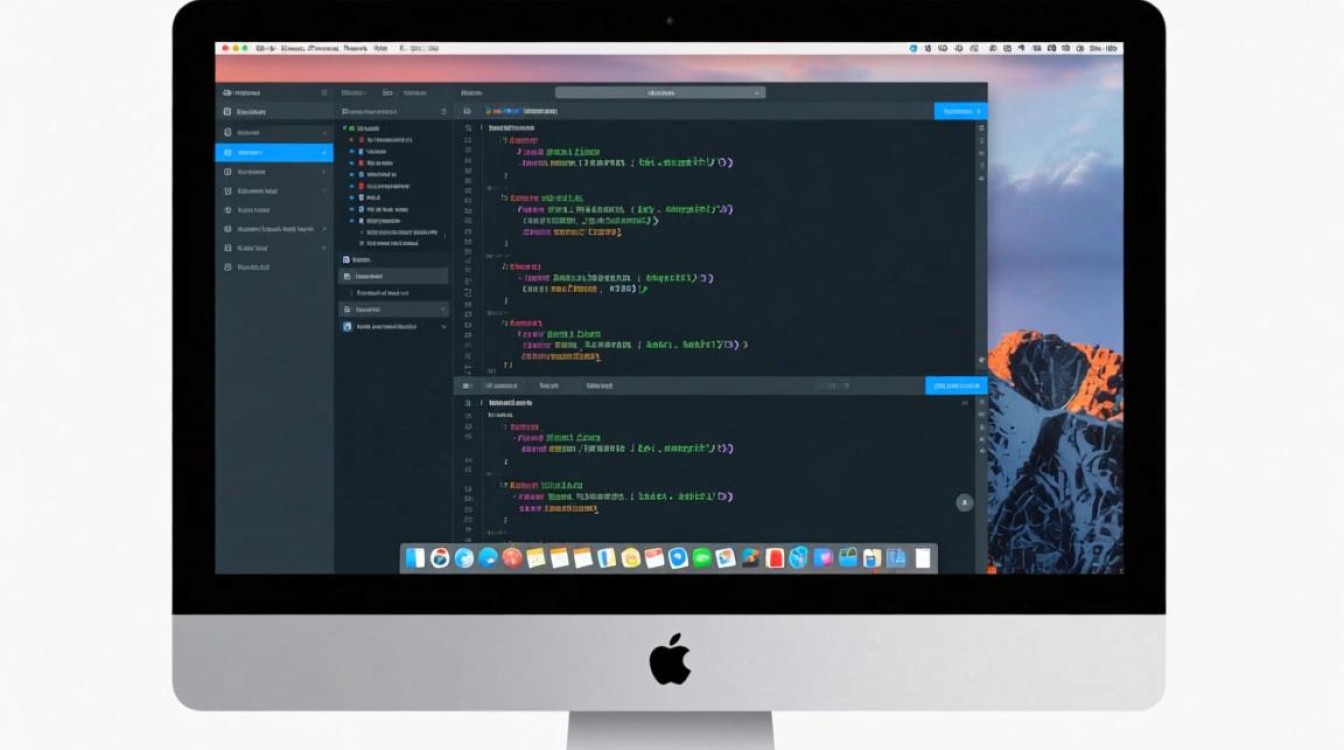Click the icon of the blue highlighted sidebar item
Viewport: 1344px width, 750px height.
228,153
